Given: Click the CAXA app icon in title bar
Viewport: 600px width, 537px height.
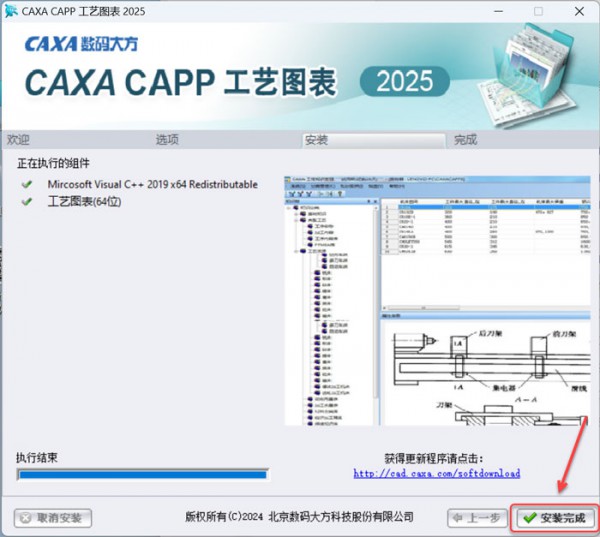Looking at the screenshot, I should [11, 11].
